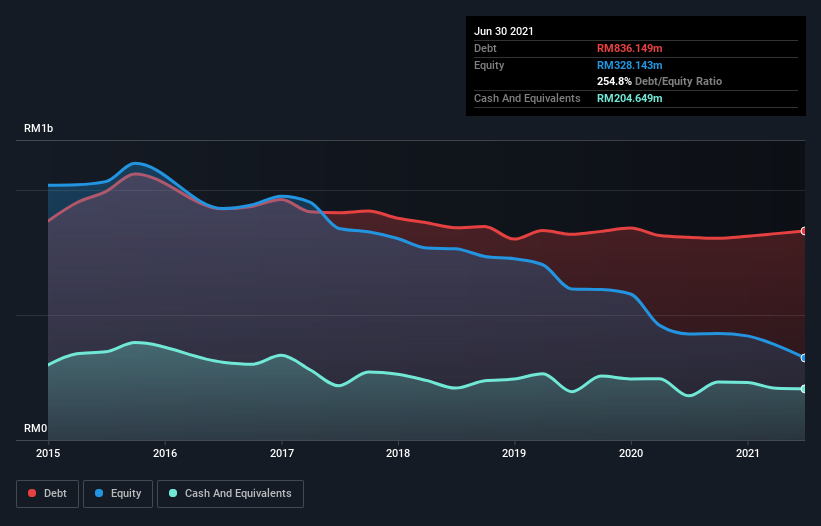Click the RM204.649m cash value

pos(629,98)
